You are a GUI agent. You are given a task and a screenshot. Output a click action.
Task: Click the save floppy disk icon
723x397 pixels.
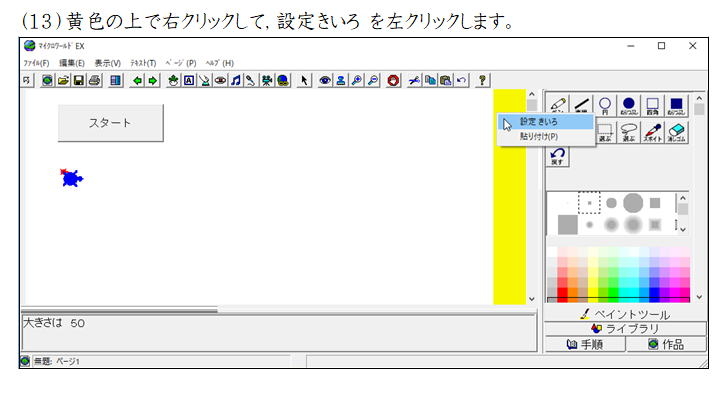79,80
